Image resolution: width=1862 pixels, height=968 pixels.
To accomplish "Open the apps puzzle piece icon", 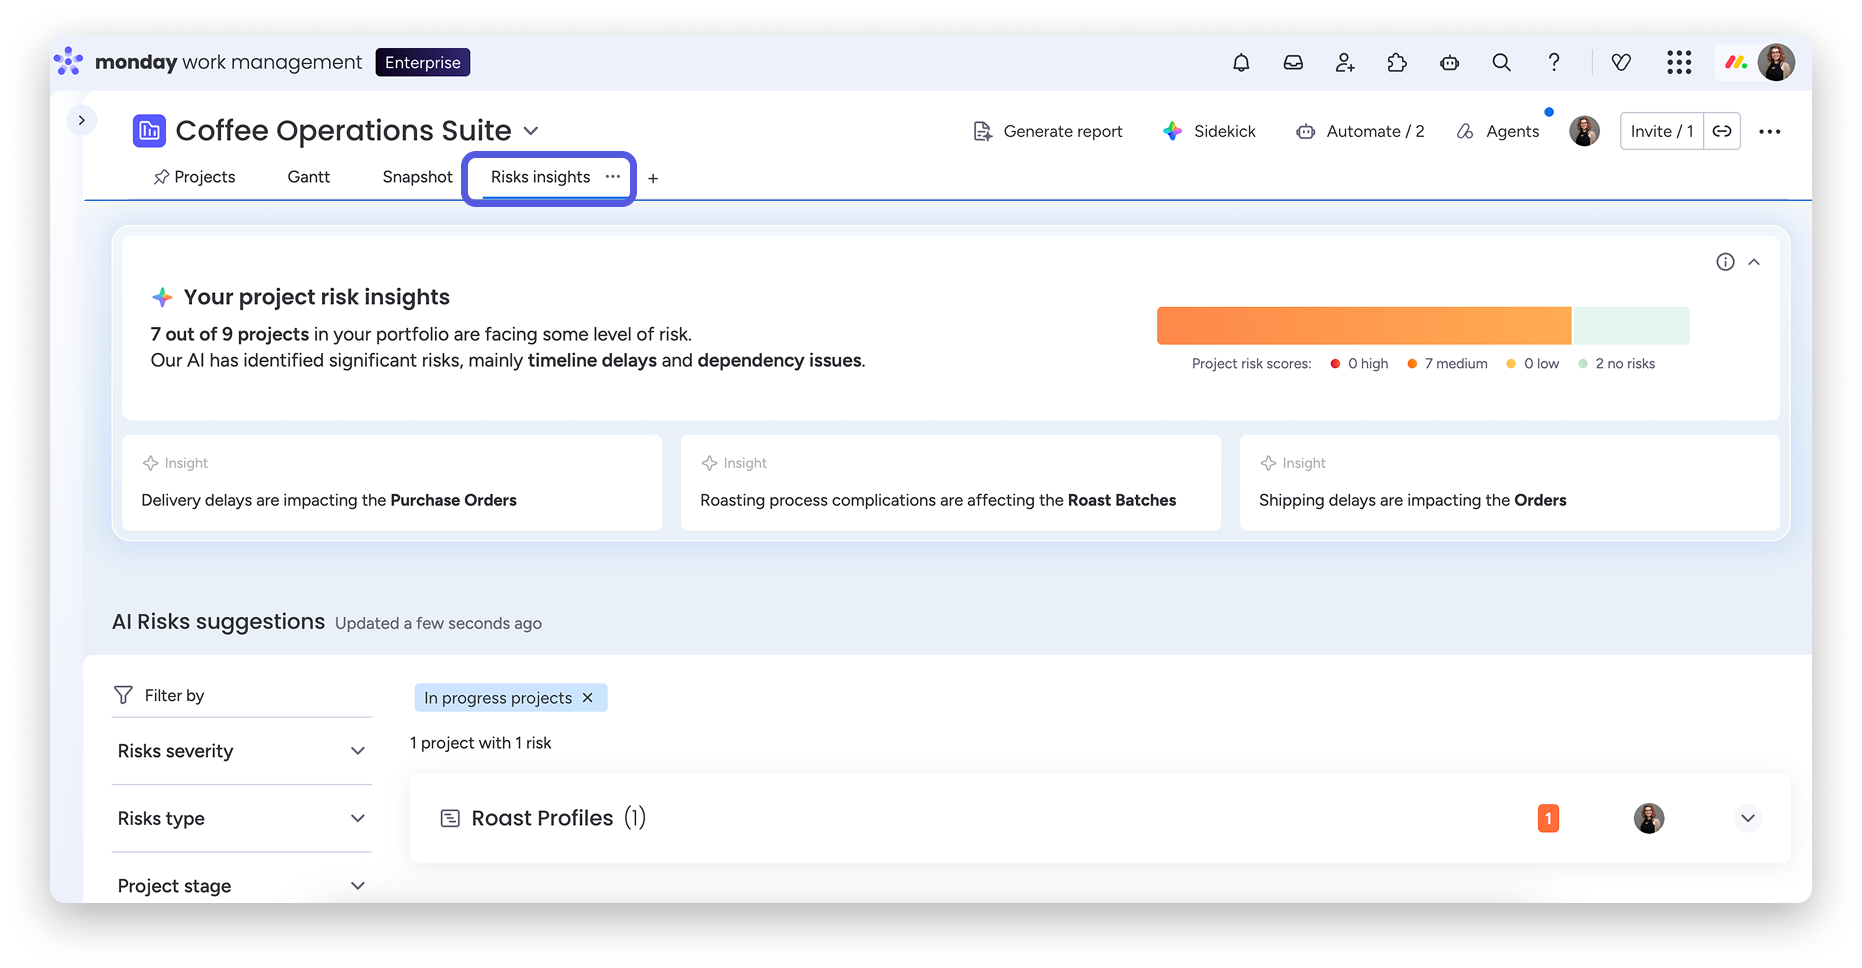I will pos(1397,63).
